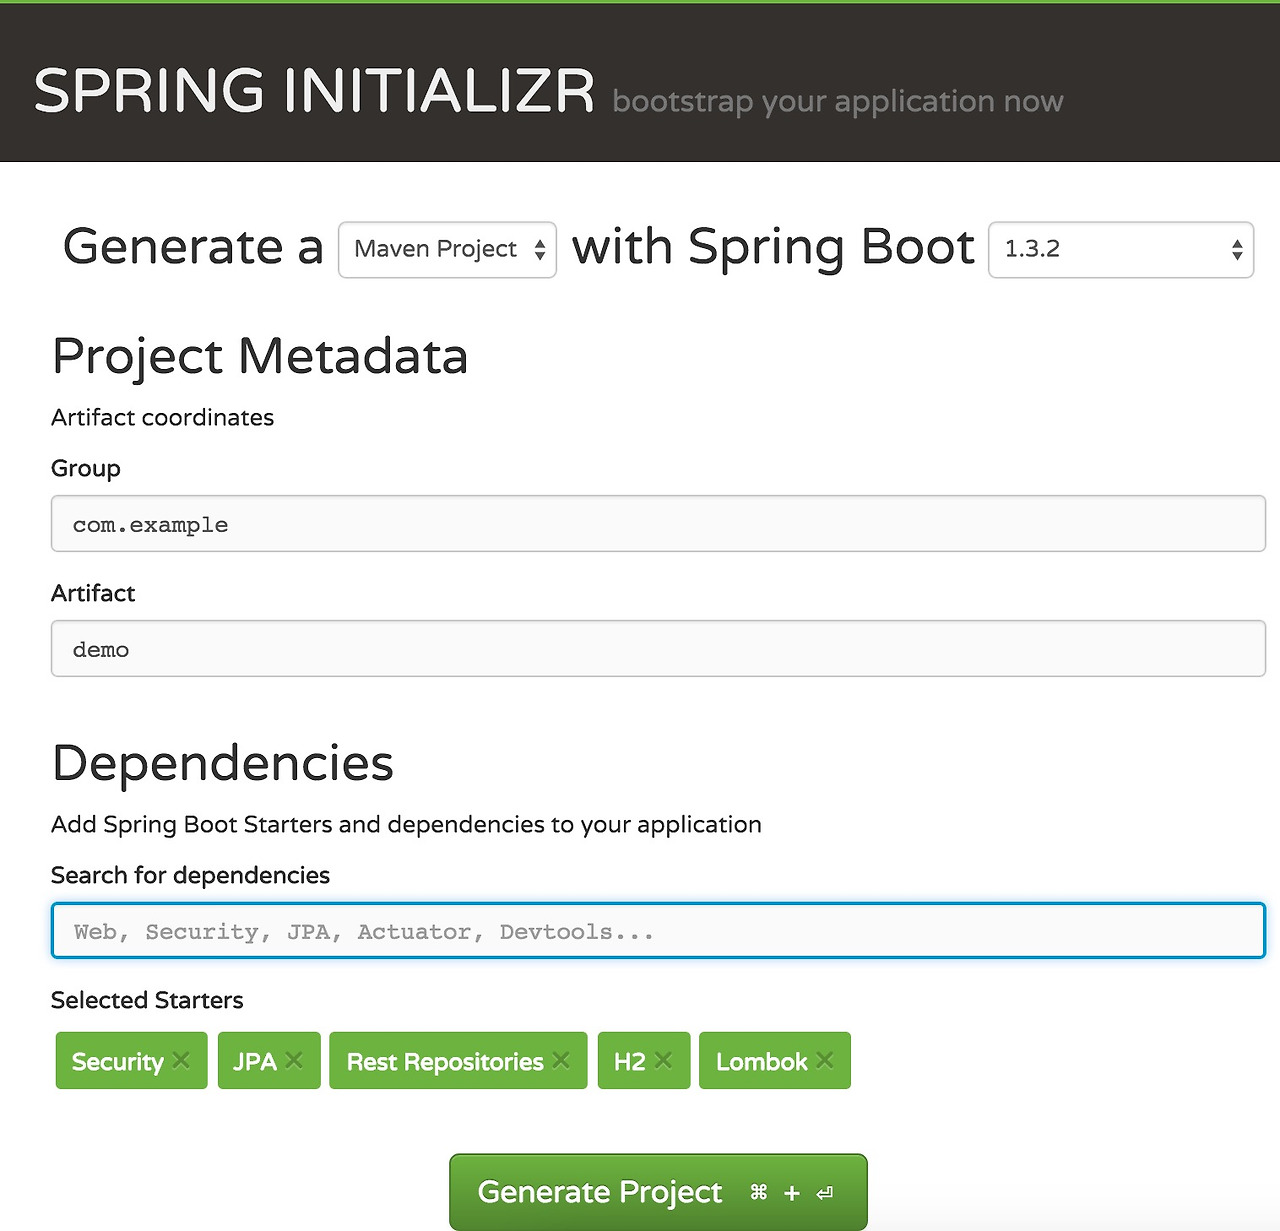The width and height of the screenshot is (1280, 1231).
Task: Select the JPA starter tag label
Action: (x=254, y=1061)
